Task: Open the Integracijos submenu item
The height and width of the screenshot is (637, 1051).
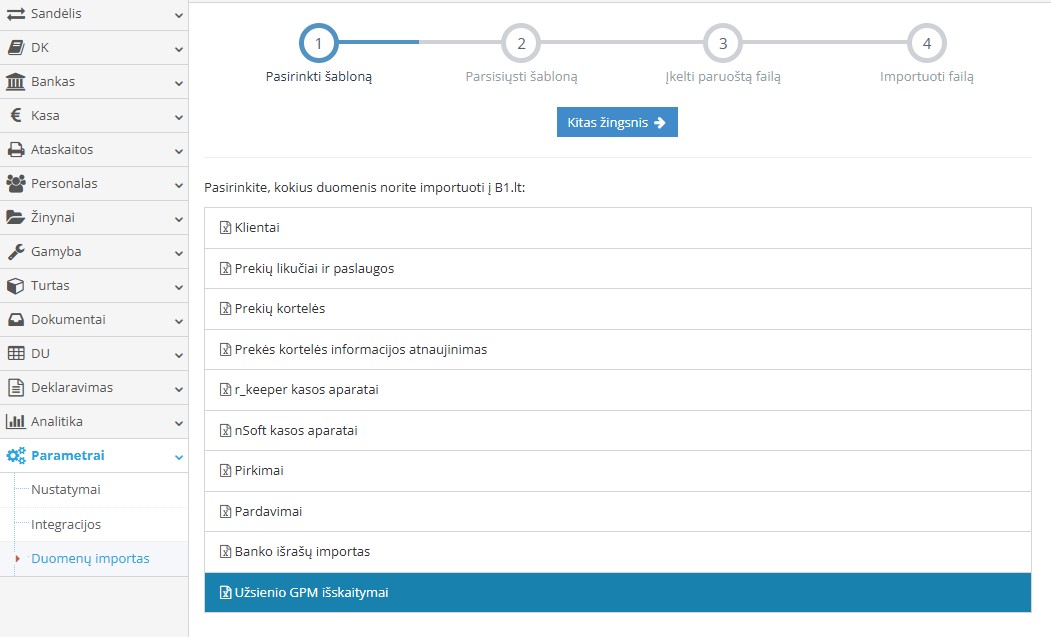Action: point(66,524)
